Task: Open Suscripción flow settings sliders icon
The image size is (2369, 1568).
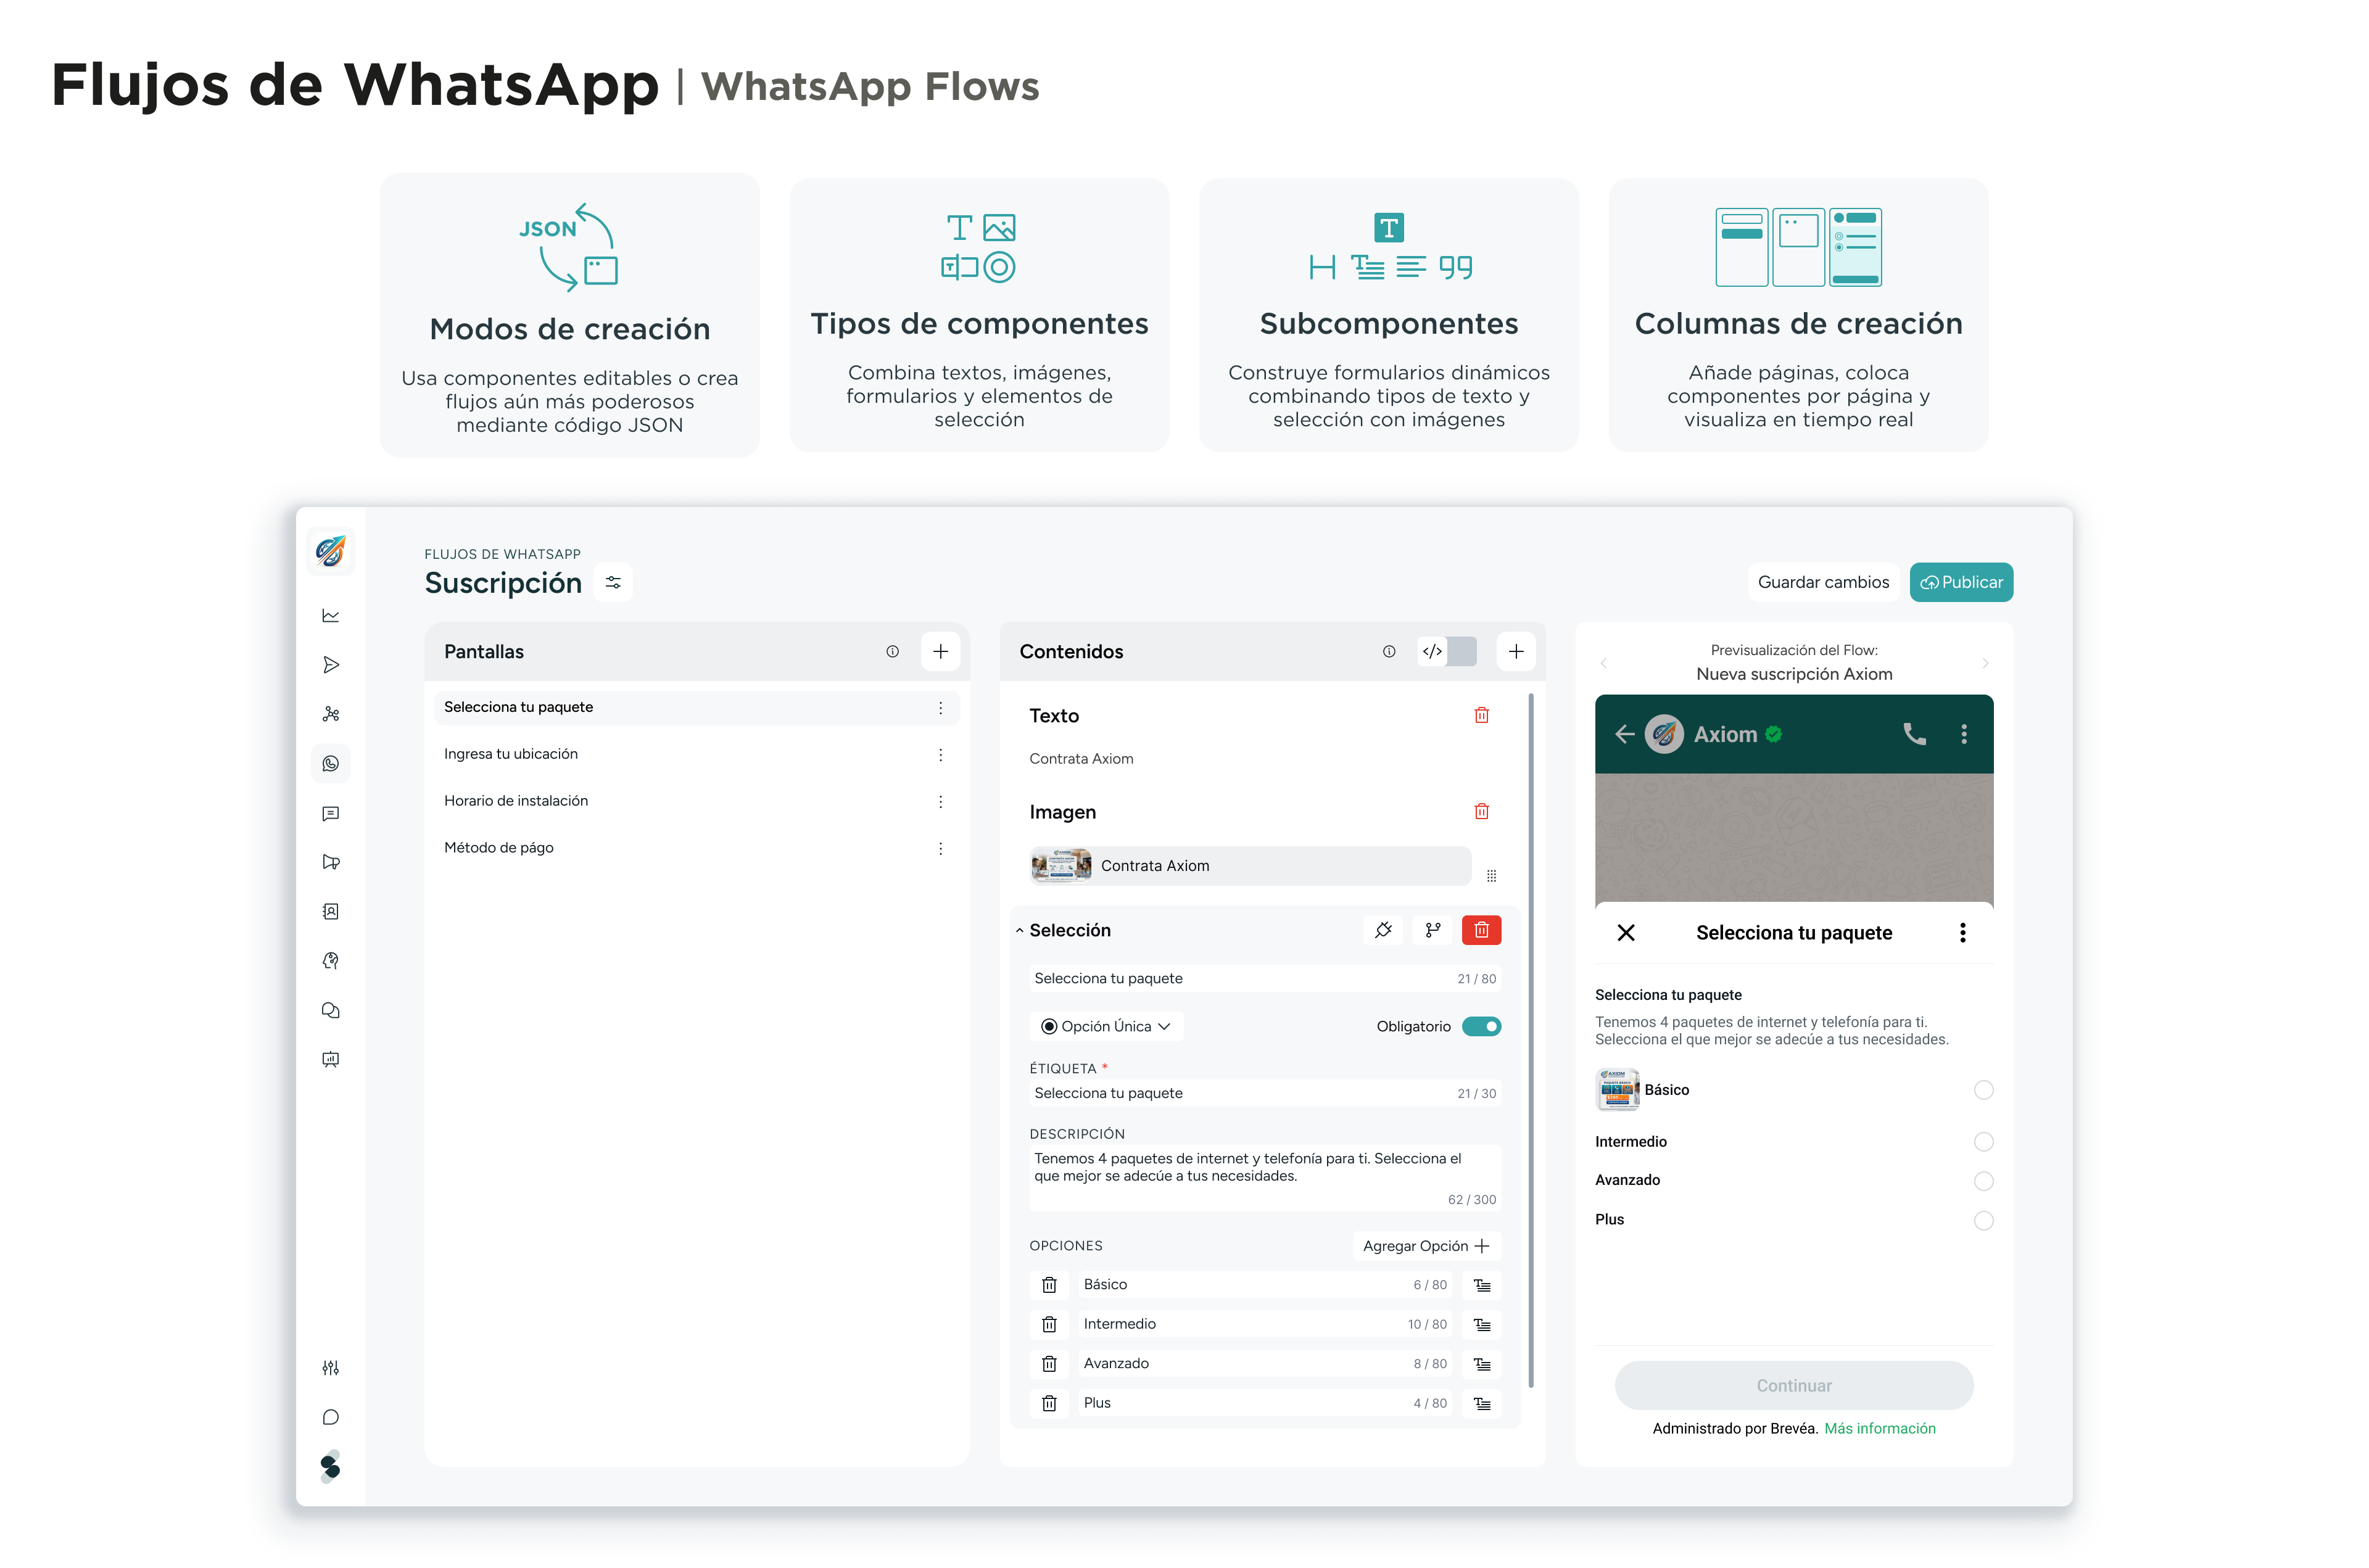Action: [613, 583]
